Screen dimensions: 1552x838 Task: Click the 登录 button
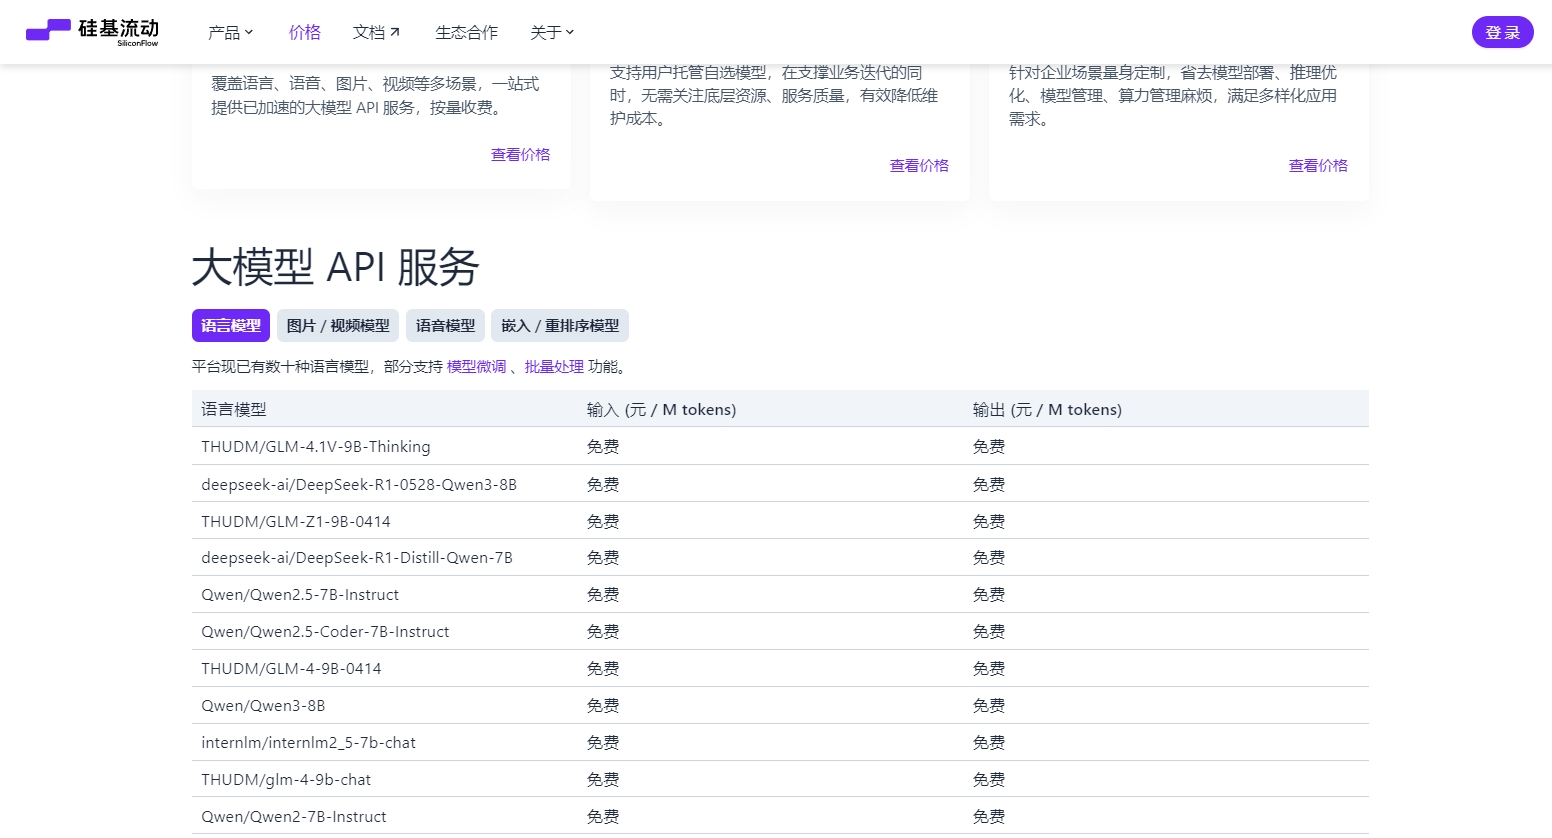coord(1502,32)
